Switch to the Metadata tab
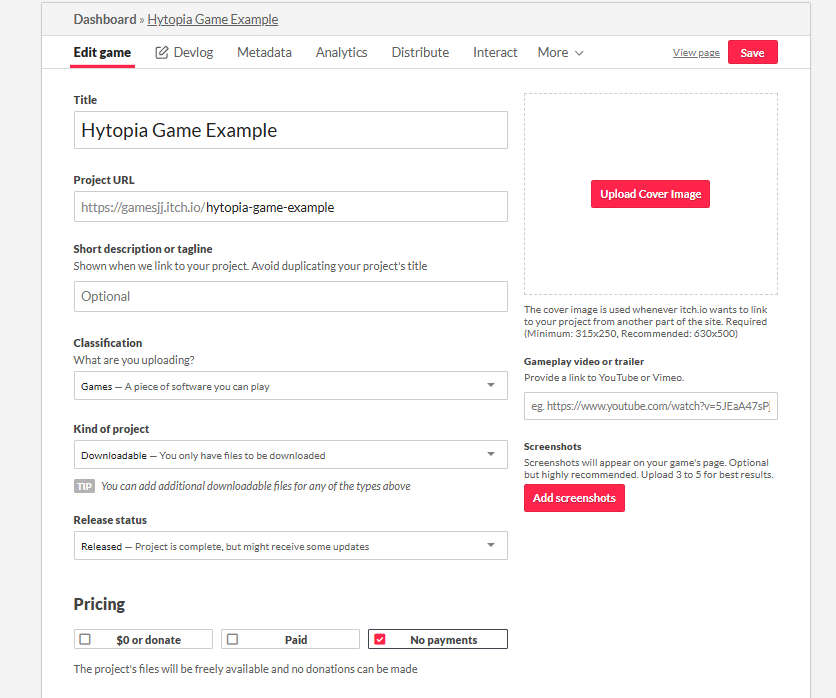 tap(264, 52)
